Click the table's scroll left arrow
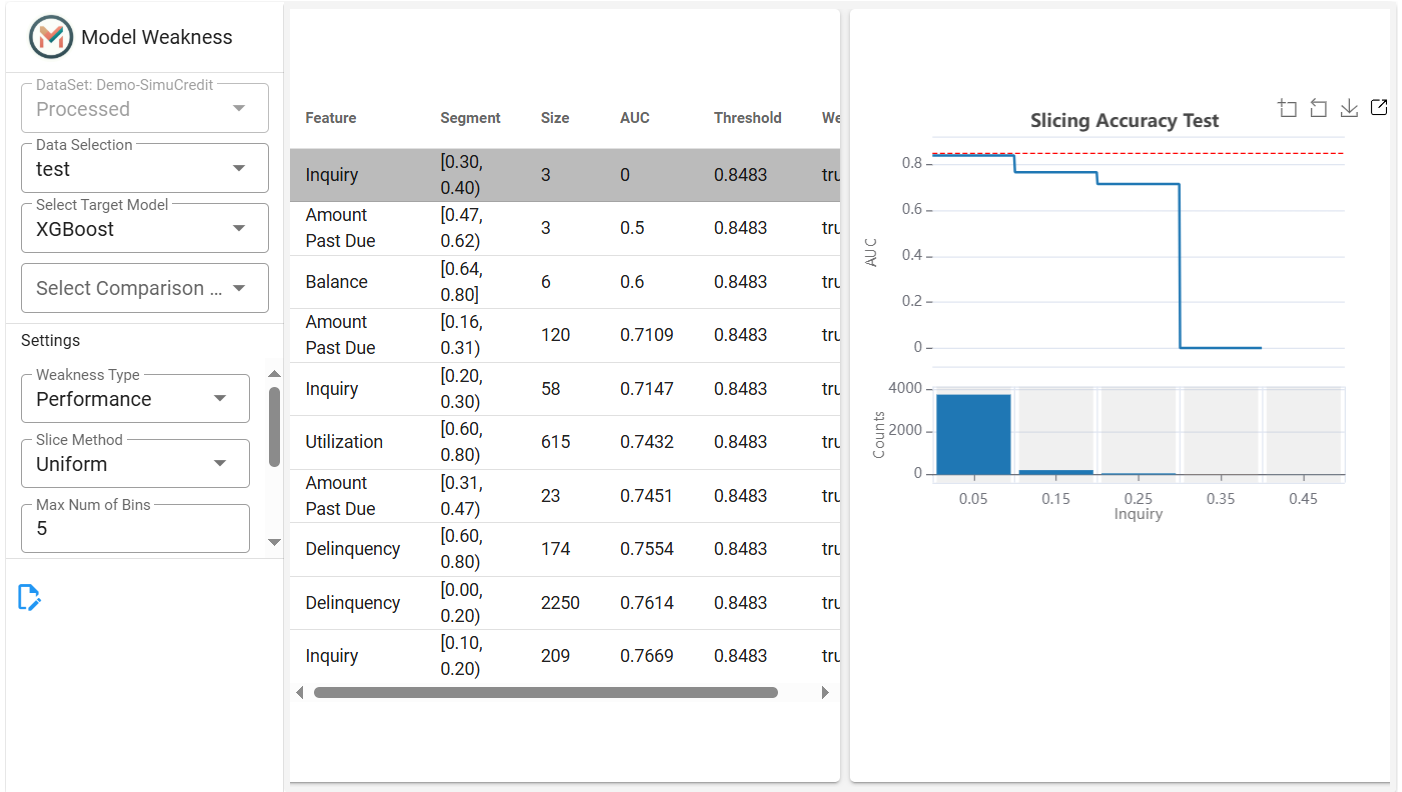Viewport: 1402px width, 792px height. click(x=299, y=692)
